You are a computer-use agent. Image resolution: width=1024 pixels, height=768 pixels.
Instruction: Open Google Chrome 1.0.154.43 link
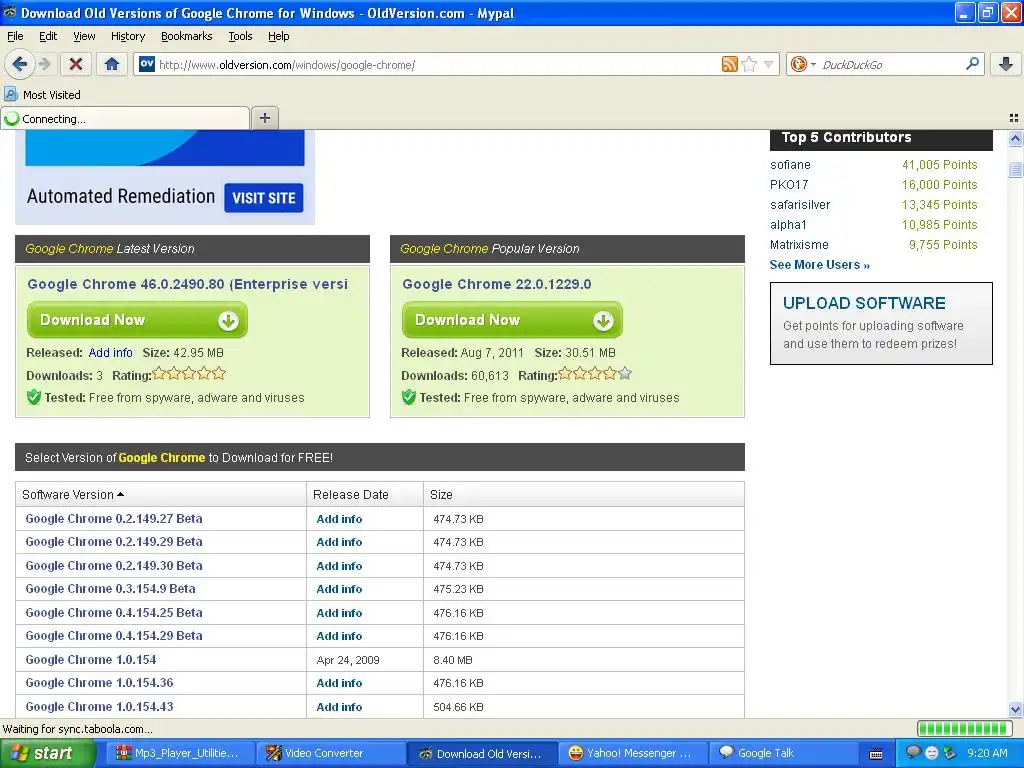(99, 707)
